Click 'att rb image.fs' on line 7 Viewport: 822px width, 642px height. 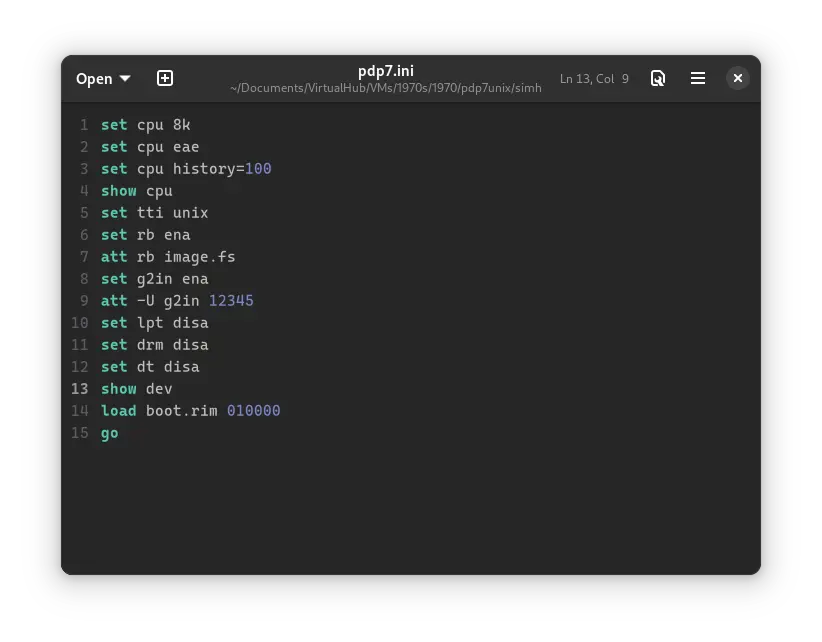point(168,256)
